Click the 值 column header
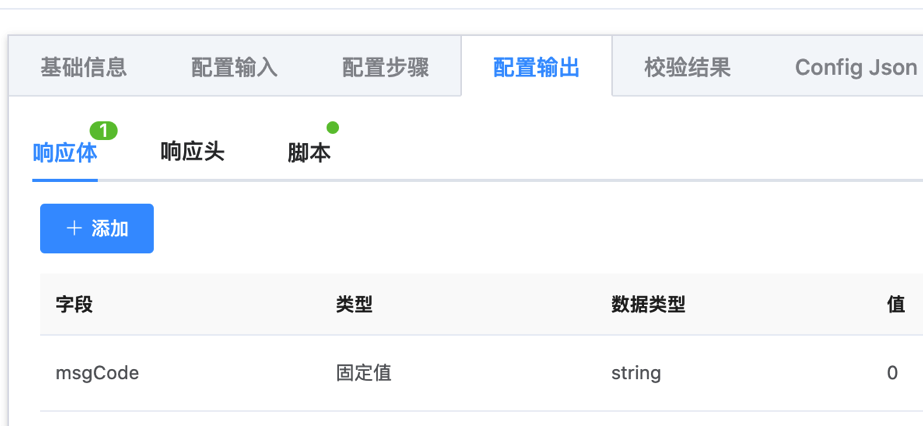Viewport: 923px width, 426px height. pos(896,305)
